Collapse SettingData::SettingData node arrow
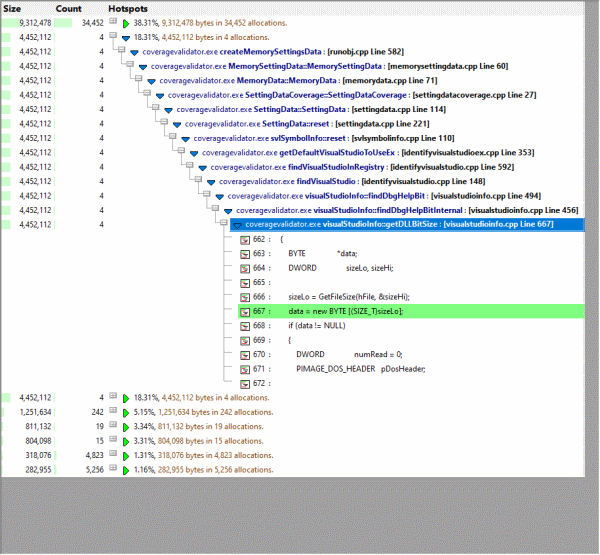Image resolution: width=600 pixels, height=555 pixels. [x=168, y=110]
